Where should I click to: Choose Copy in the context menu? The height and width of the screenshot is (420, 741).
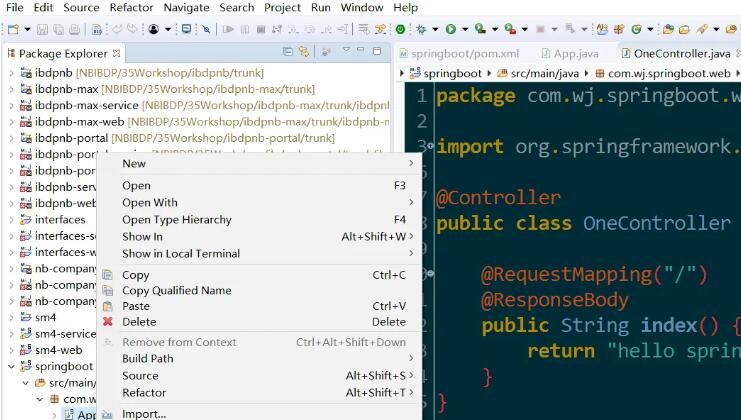coord(259,275)
